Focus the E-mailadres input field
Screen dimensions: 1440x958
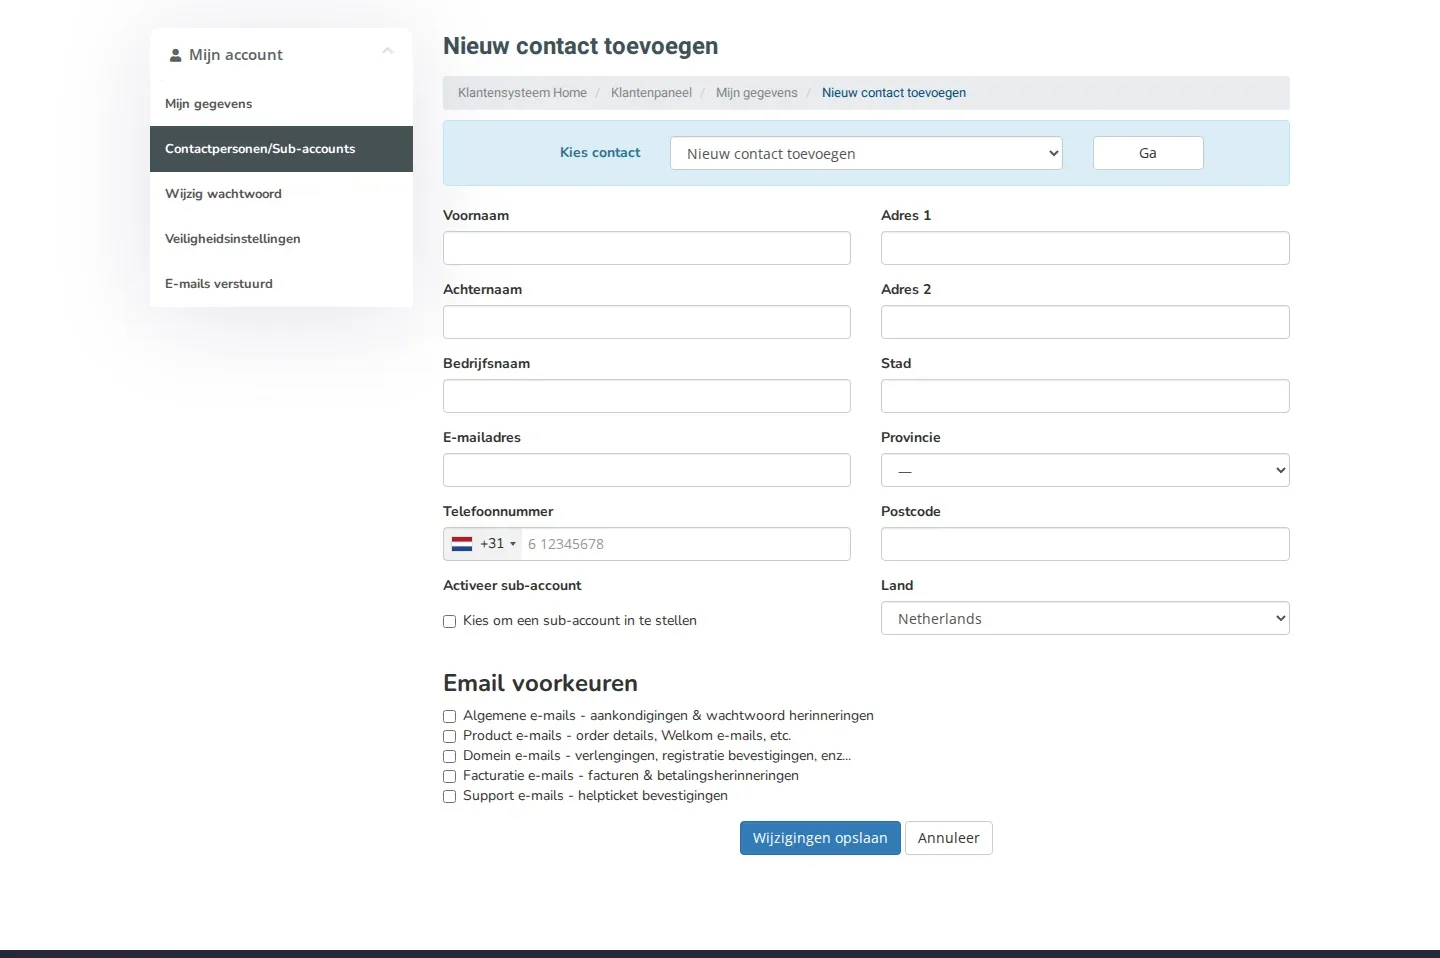[x=647, y=470]
